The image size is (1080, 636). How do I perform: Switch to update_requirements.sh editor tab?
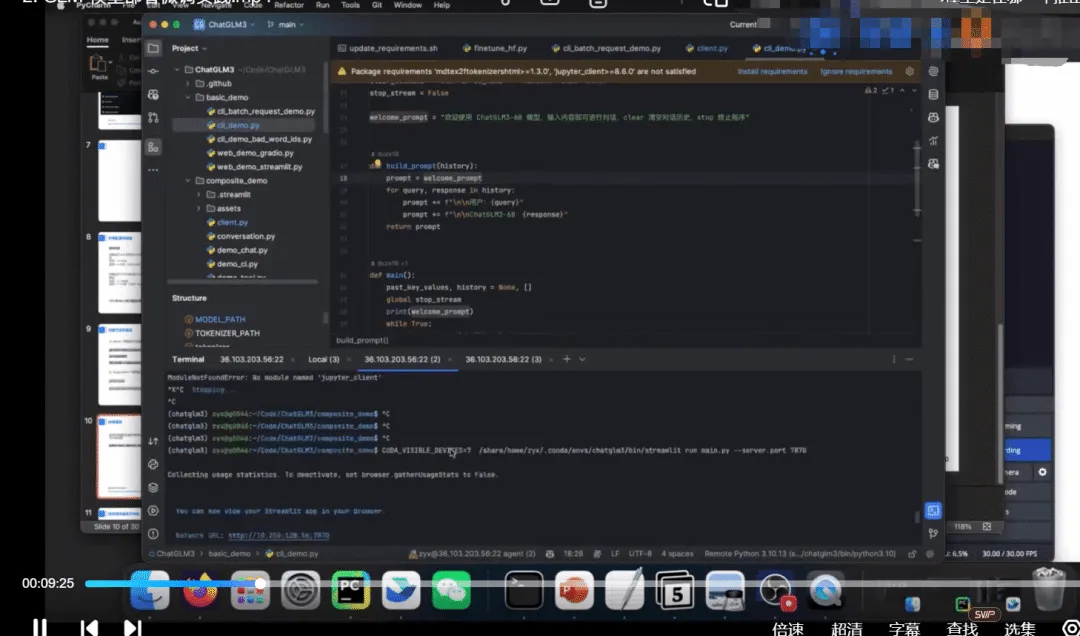pos(388,48)
